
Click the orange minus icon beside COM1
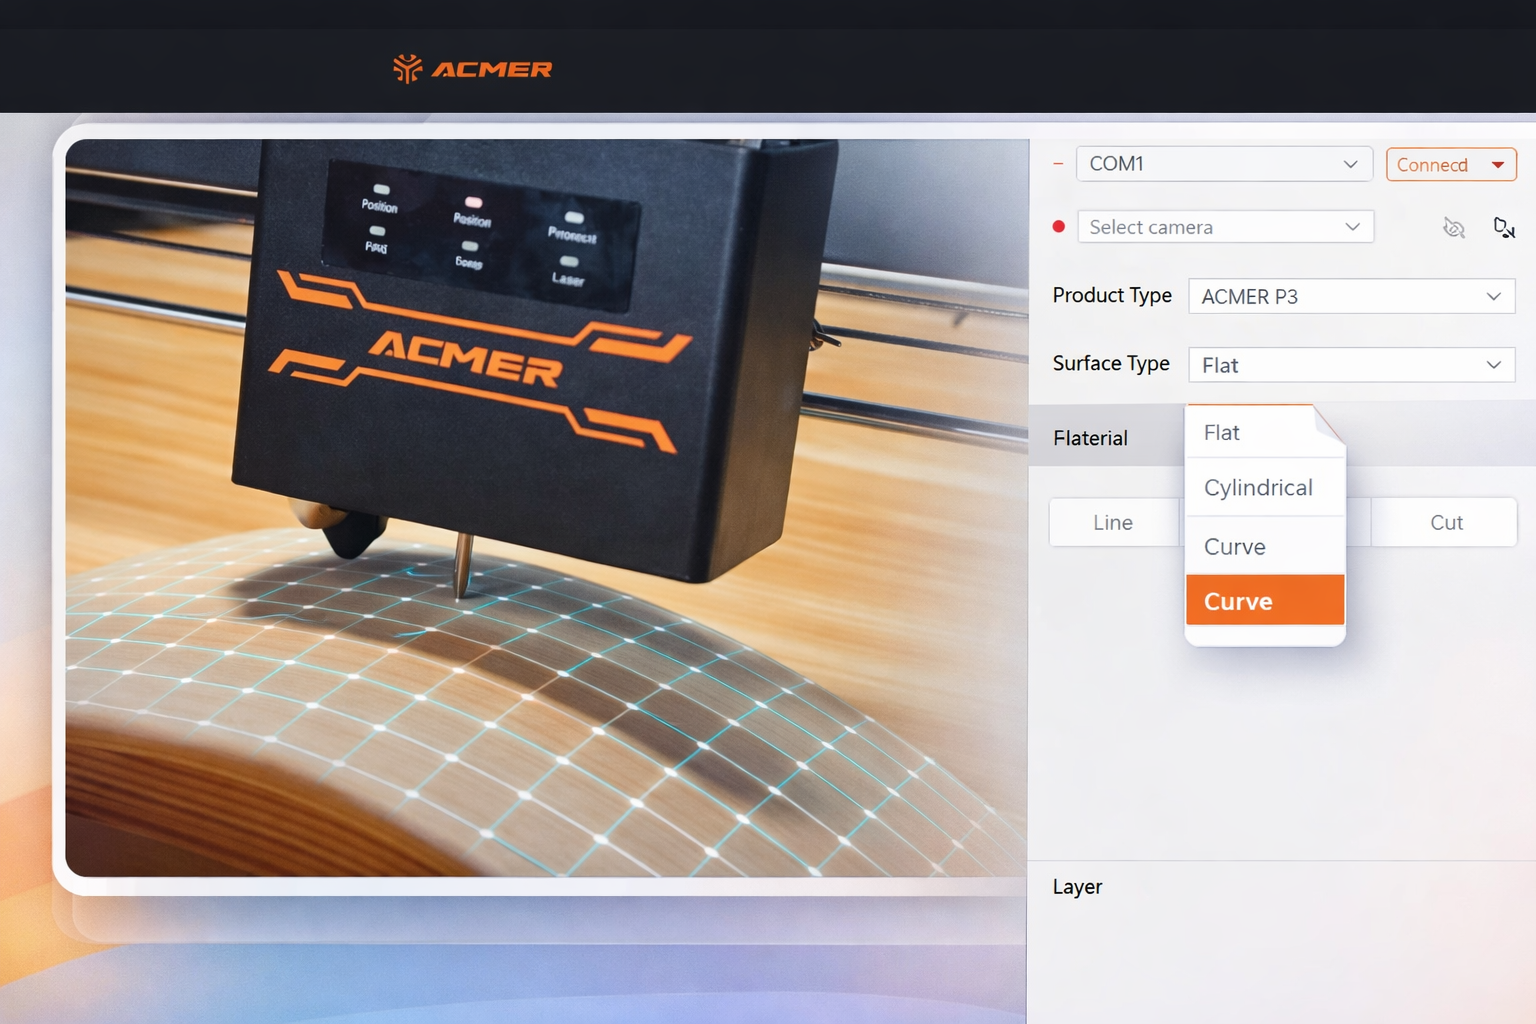point(1058,164)
